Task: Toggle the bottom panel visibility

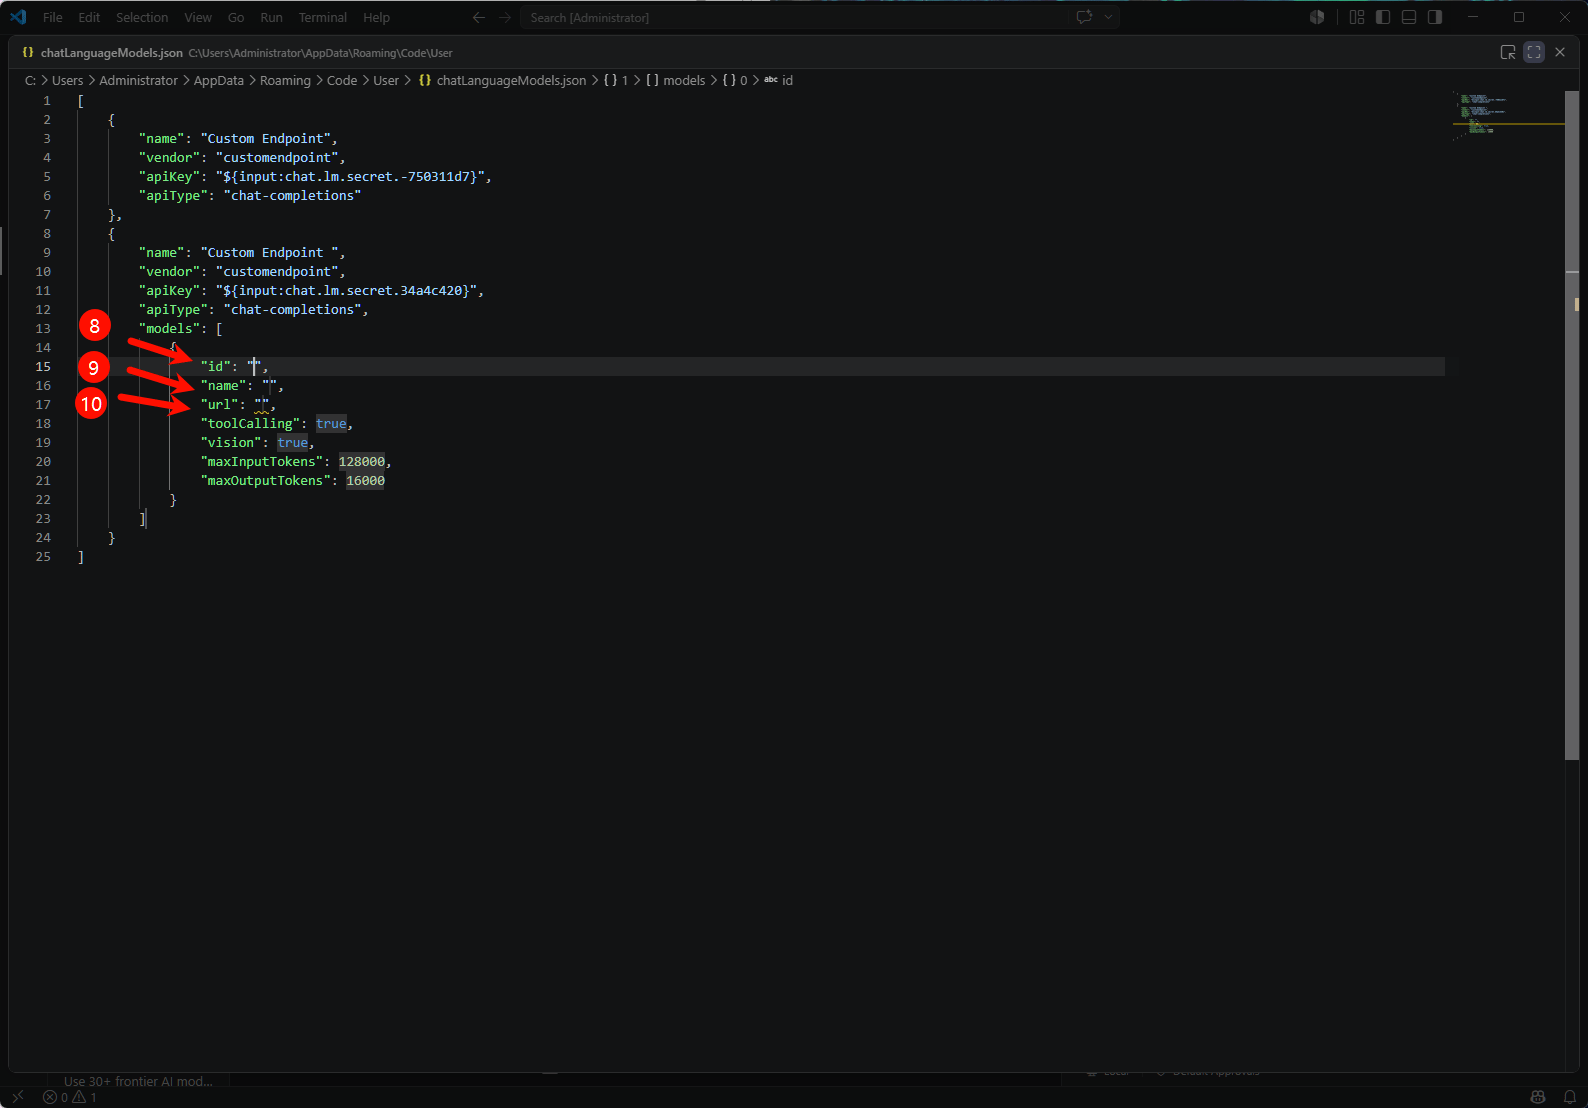Action: point(1409,17)
